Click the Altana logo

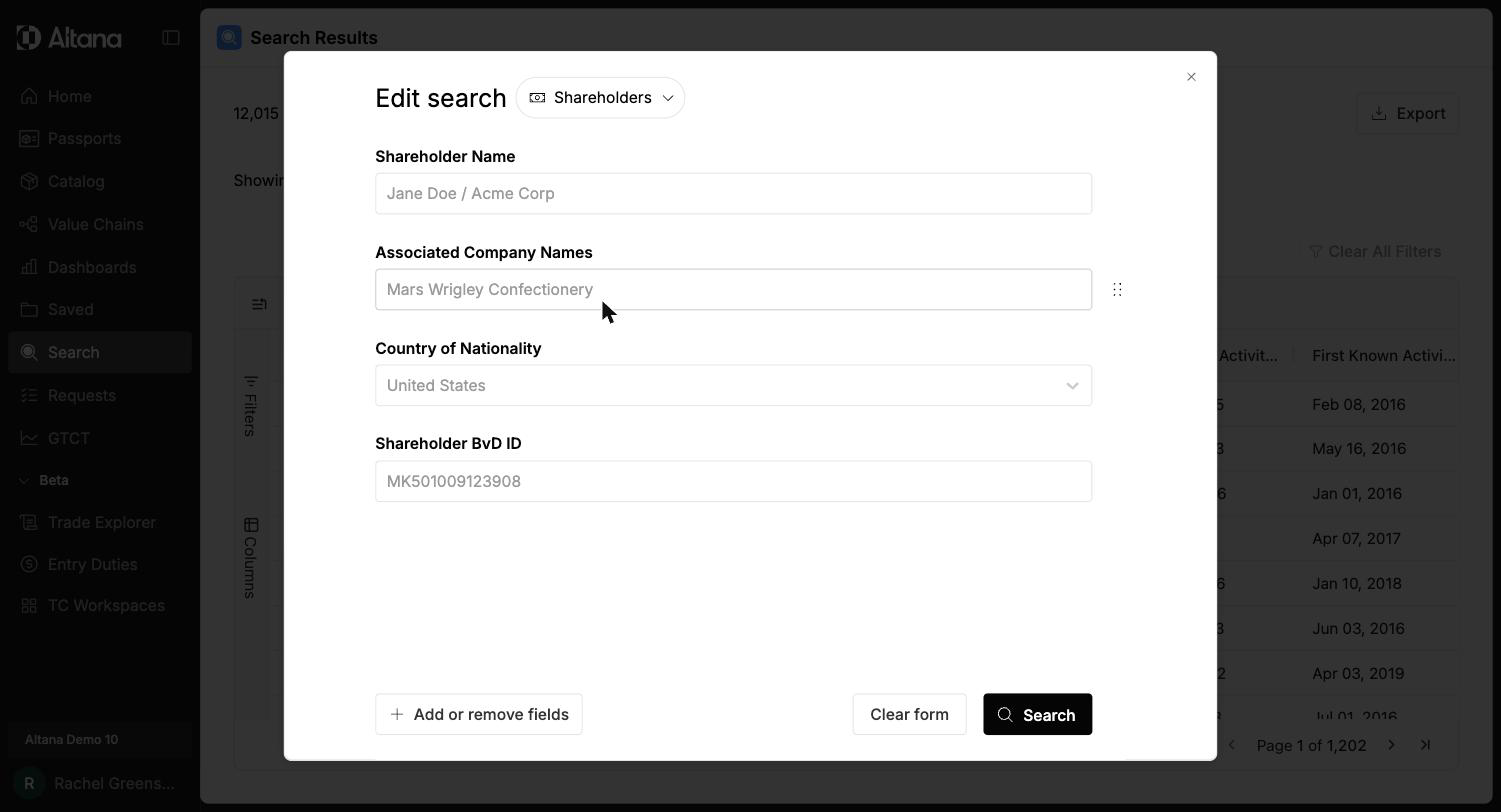pyautogui.click(x=69, y=38)
